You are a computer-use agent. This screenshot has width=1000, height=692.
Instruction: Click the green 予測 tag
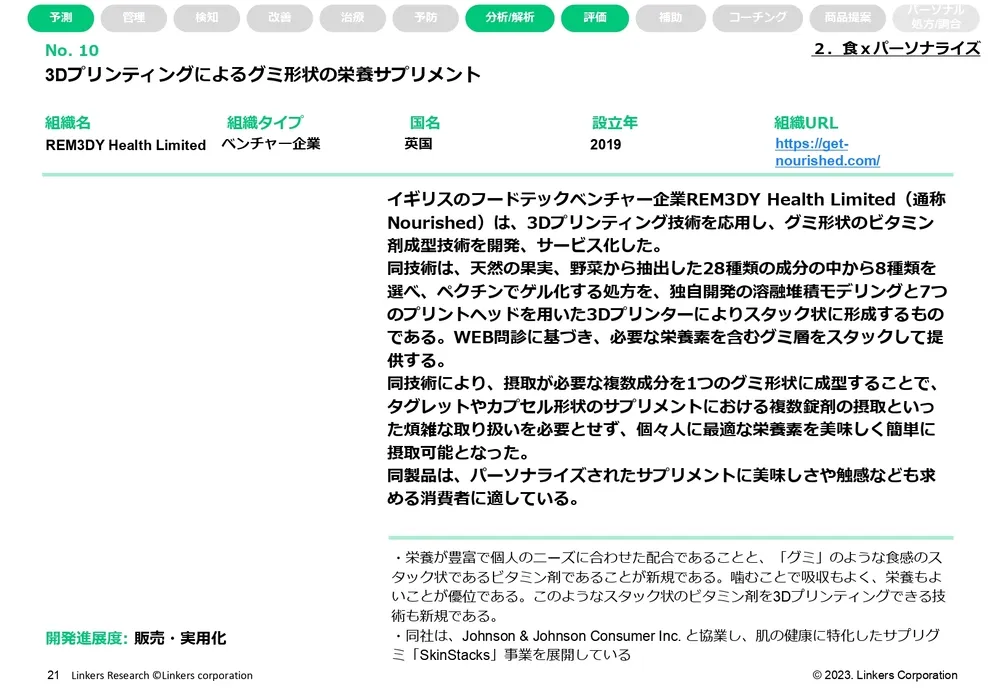[61, 18]
